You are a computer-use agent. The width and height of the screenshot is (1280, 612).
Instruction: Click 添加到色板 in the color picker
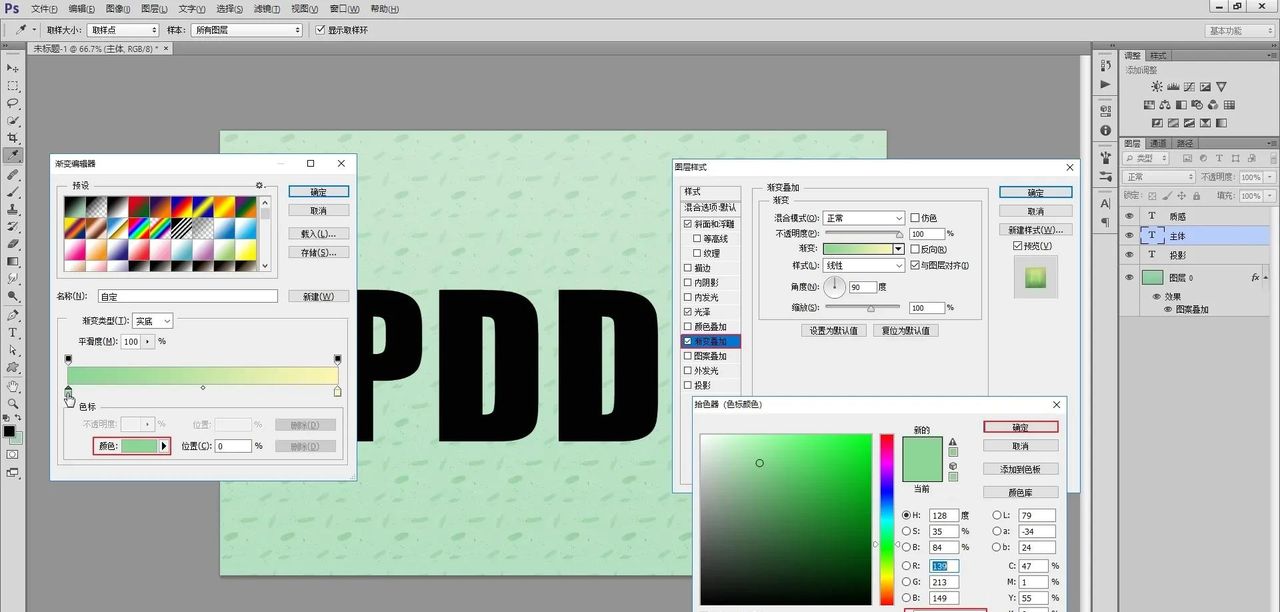(1020, 469)
